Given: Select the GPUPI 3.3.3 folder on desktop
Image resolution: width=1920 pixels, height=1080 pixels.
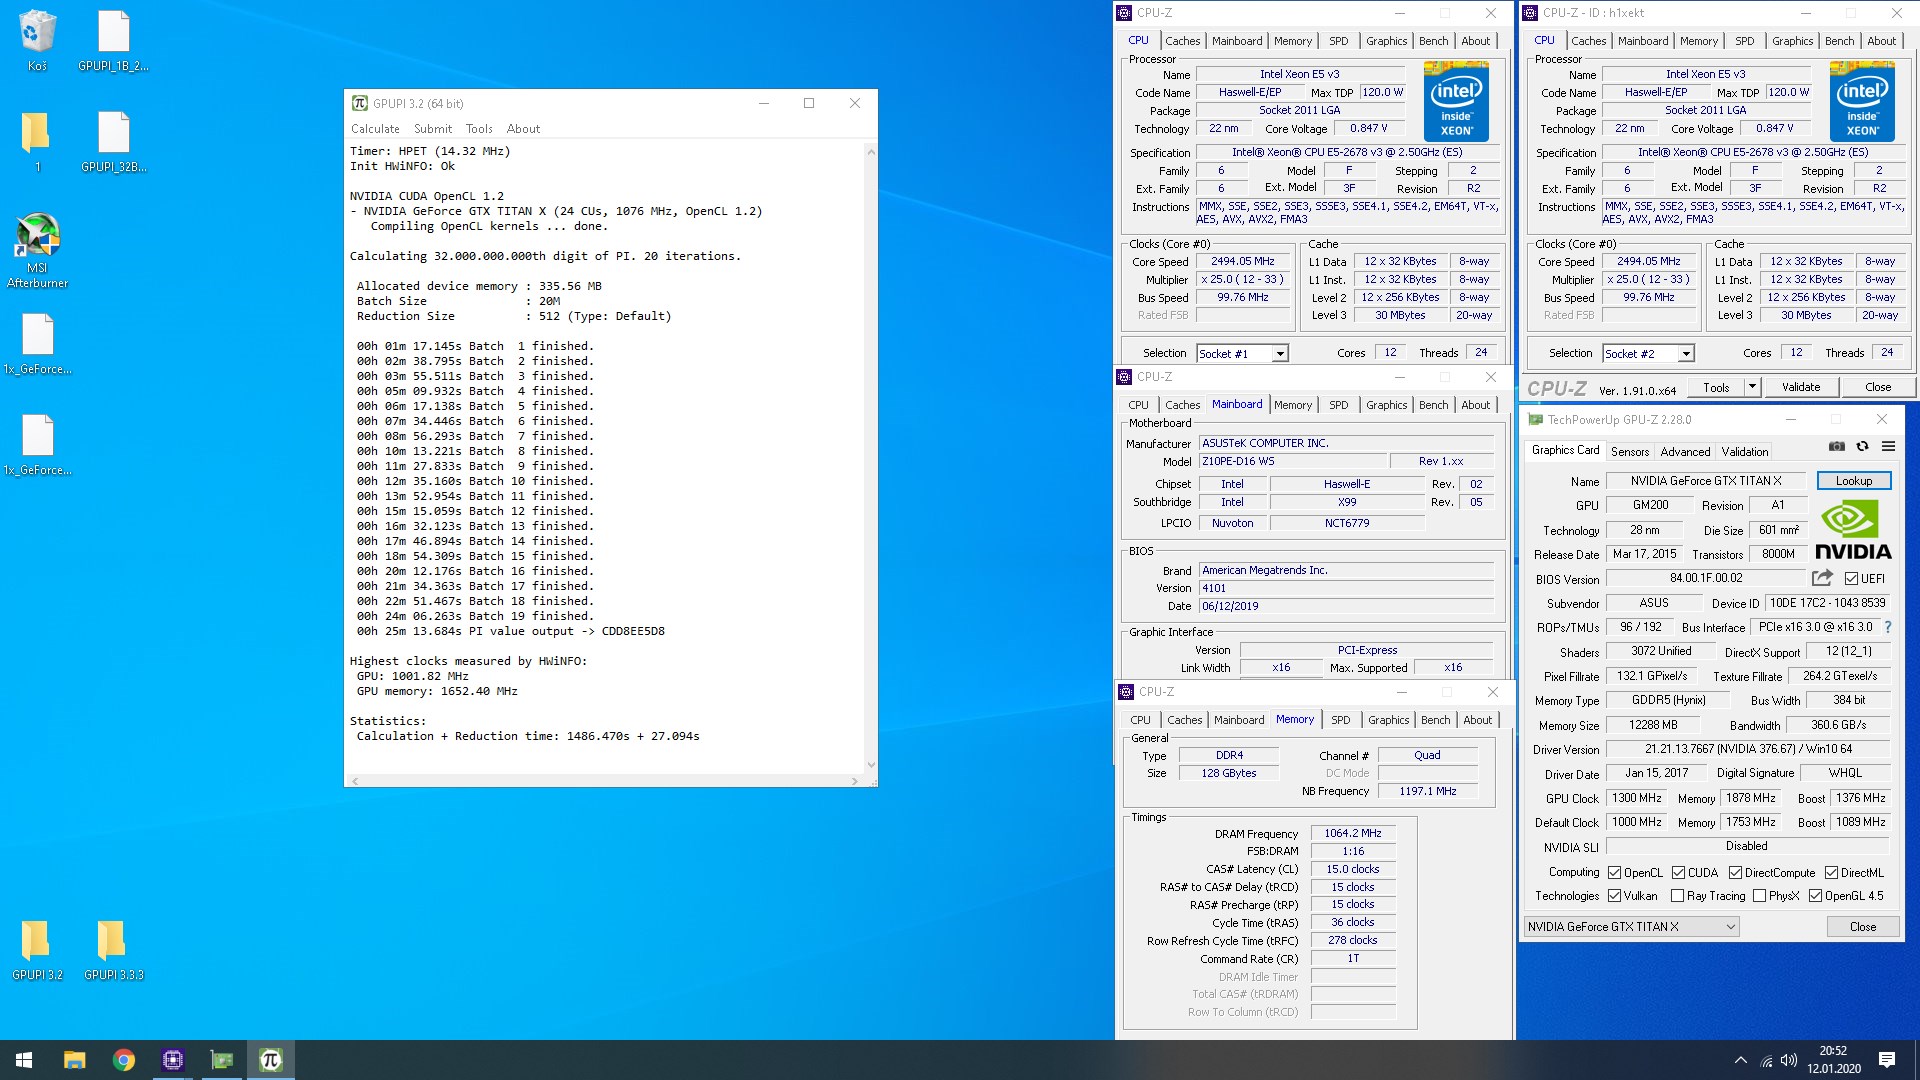Looking at the screenshot, I should click(113, 950).
